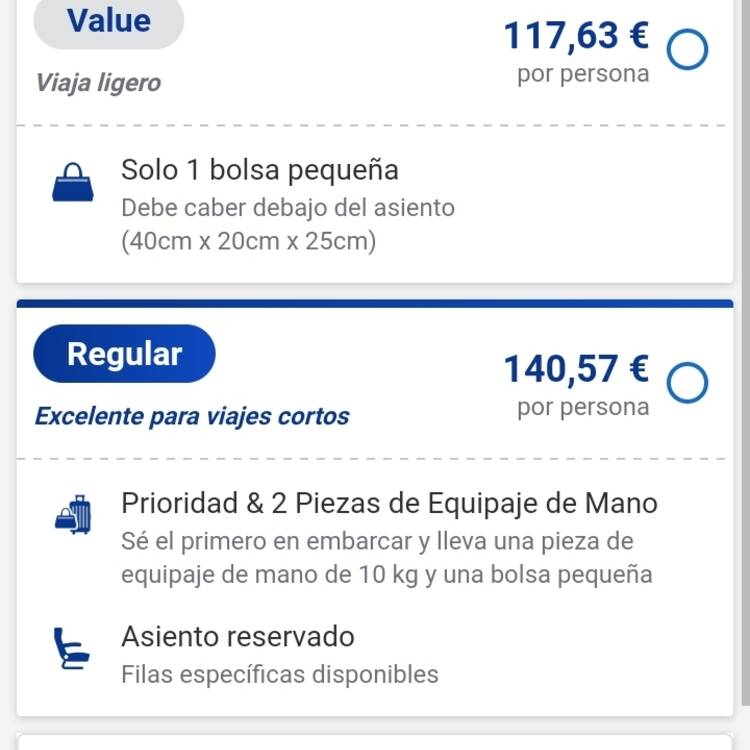
Task: Click 'Prioridad & 2 Piezas de Equipaje' heading
Action: 389,503
